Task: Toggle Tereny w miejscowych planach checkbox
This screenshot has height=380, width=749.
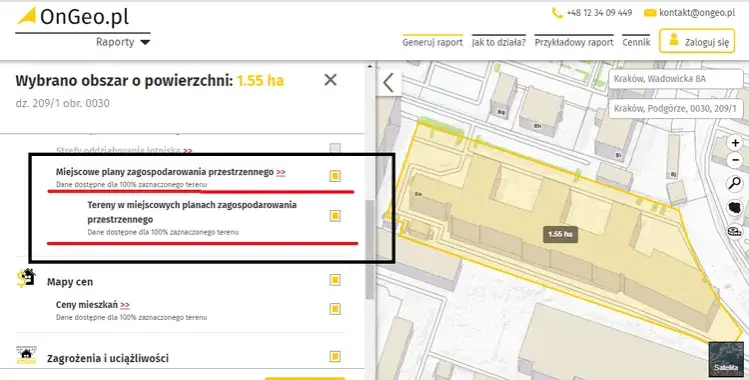Action: point(335,216)
